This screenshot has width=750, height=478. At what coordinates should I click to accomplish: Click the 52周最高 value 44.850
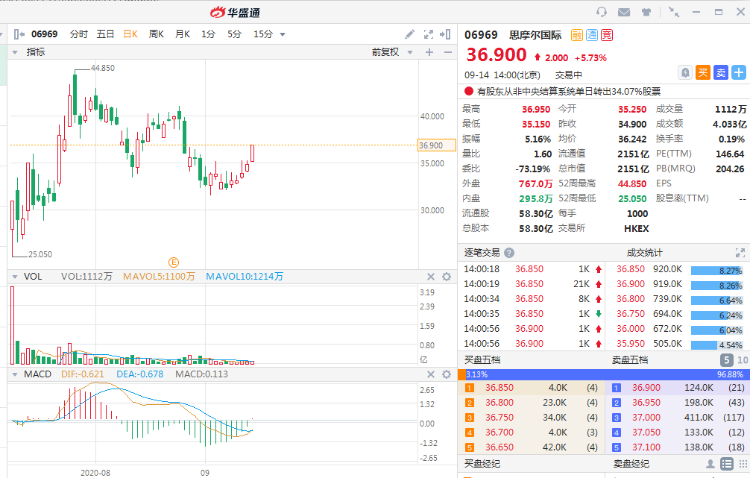pyautogui.click(x=632, y=184)
